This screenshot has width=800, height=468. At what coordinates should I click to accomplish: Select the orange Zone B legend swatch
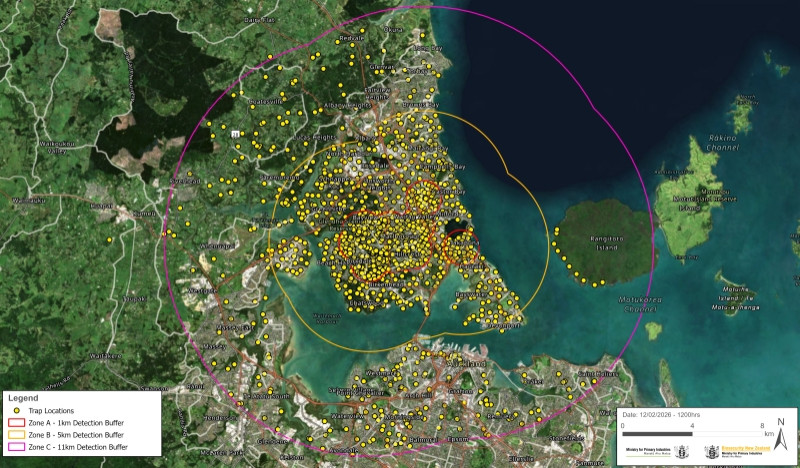point(16,435)
